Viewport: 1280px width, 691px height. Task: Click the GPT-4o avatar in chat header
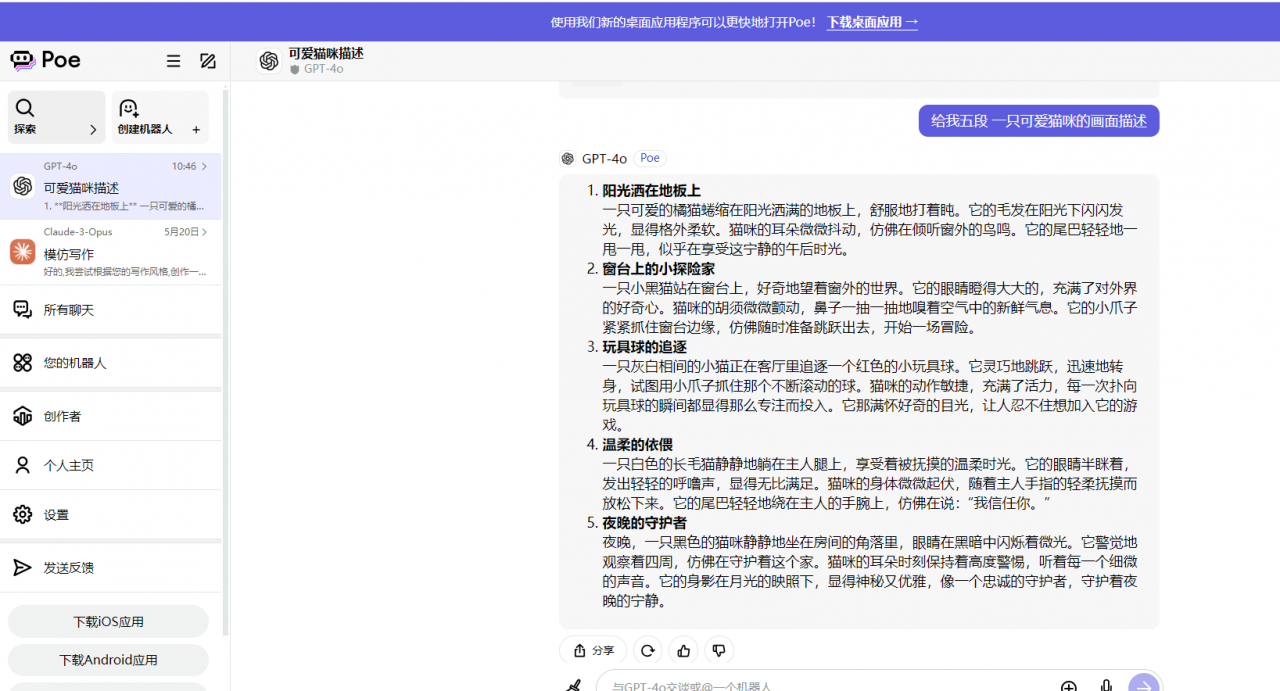click(x=269, y=61)
